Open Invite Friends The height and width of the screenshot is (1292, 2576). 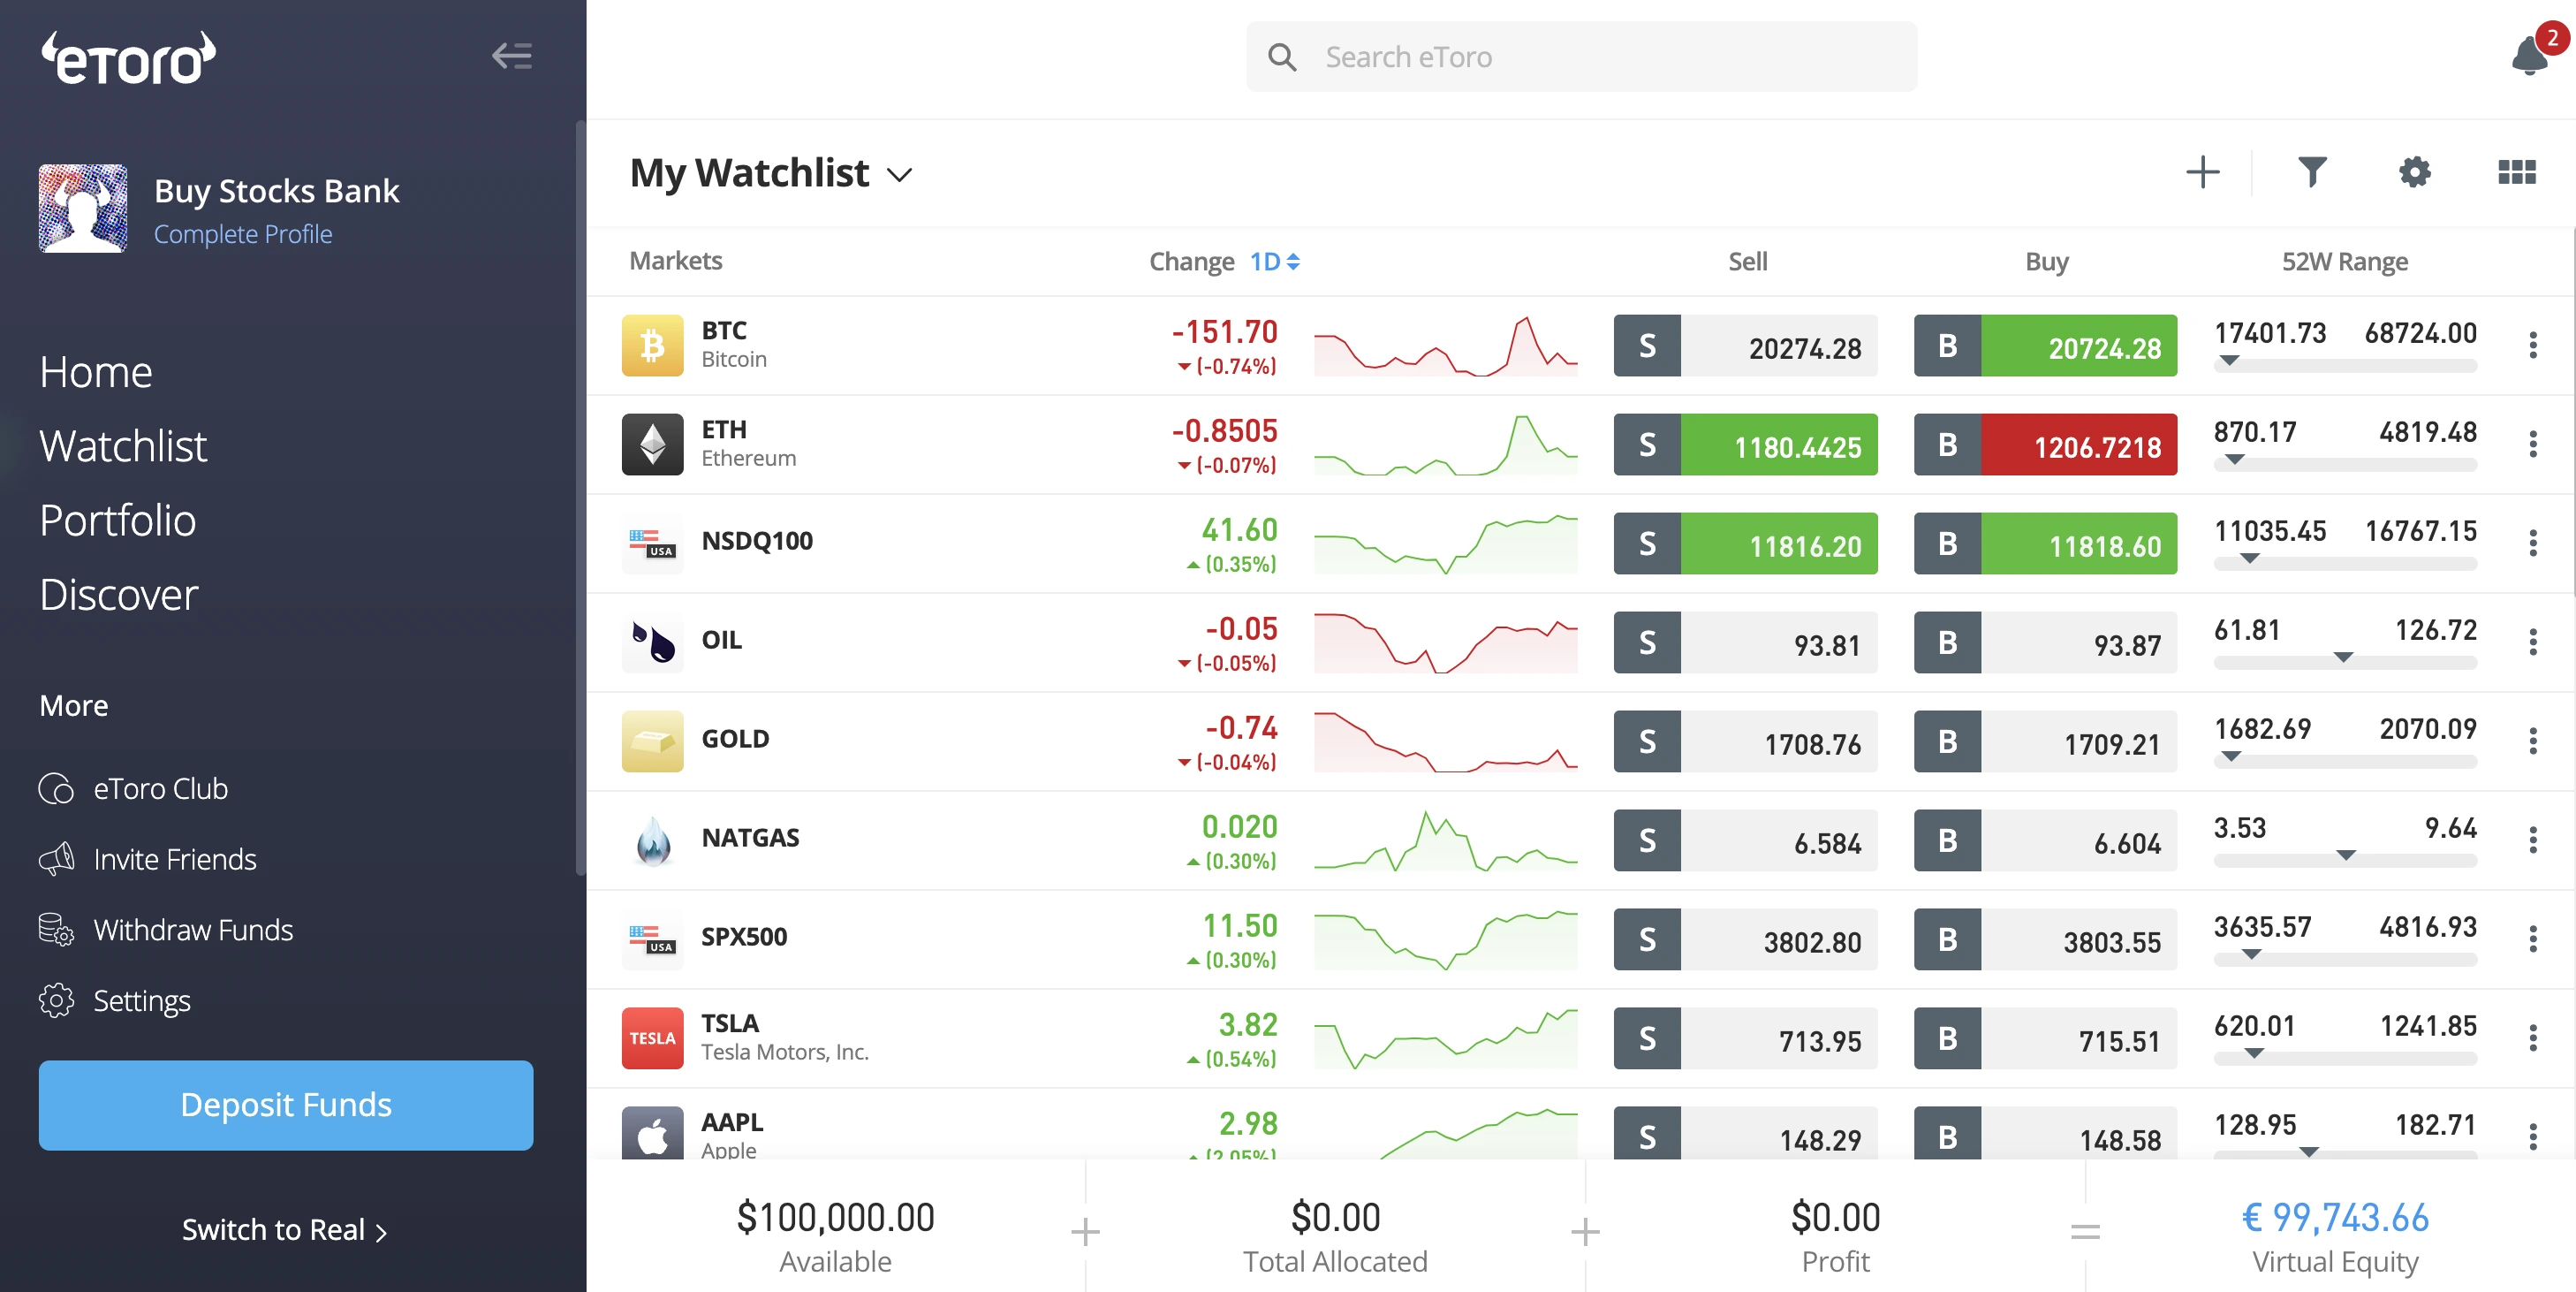click(147, 859)
